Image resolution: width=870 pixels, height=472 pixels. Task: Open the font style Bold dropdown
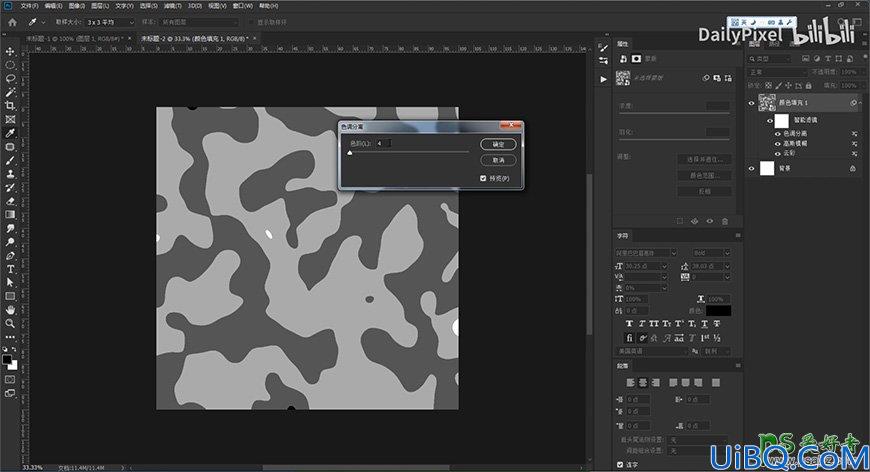[x=711, y=253]
